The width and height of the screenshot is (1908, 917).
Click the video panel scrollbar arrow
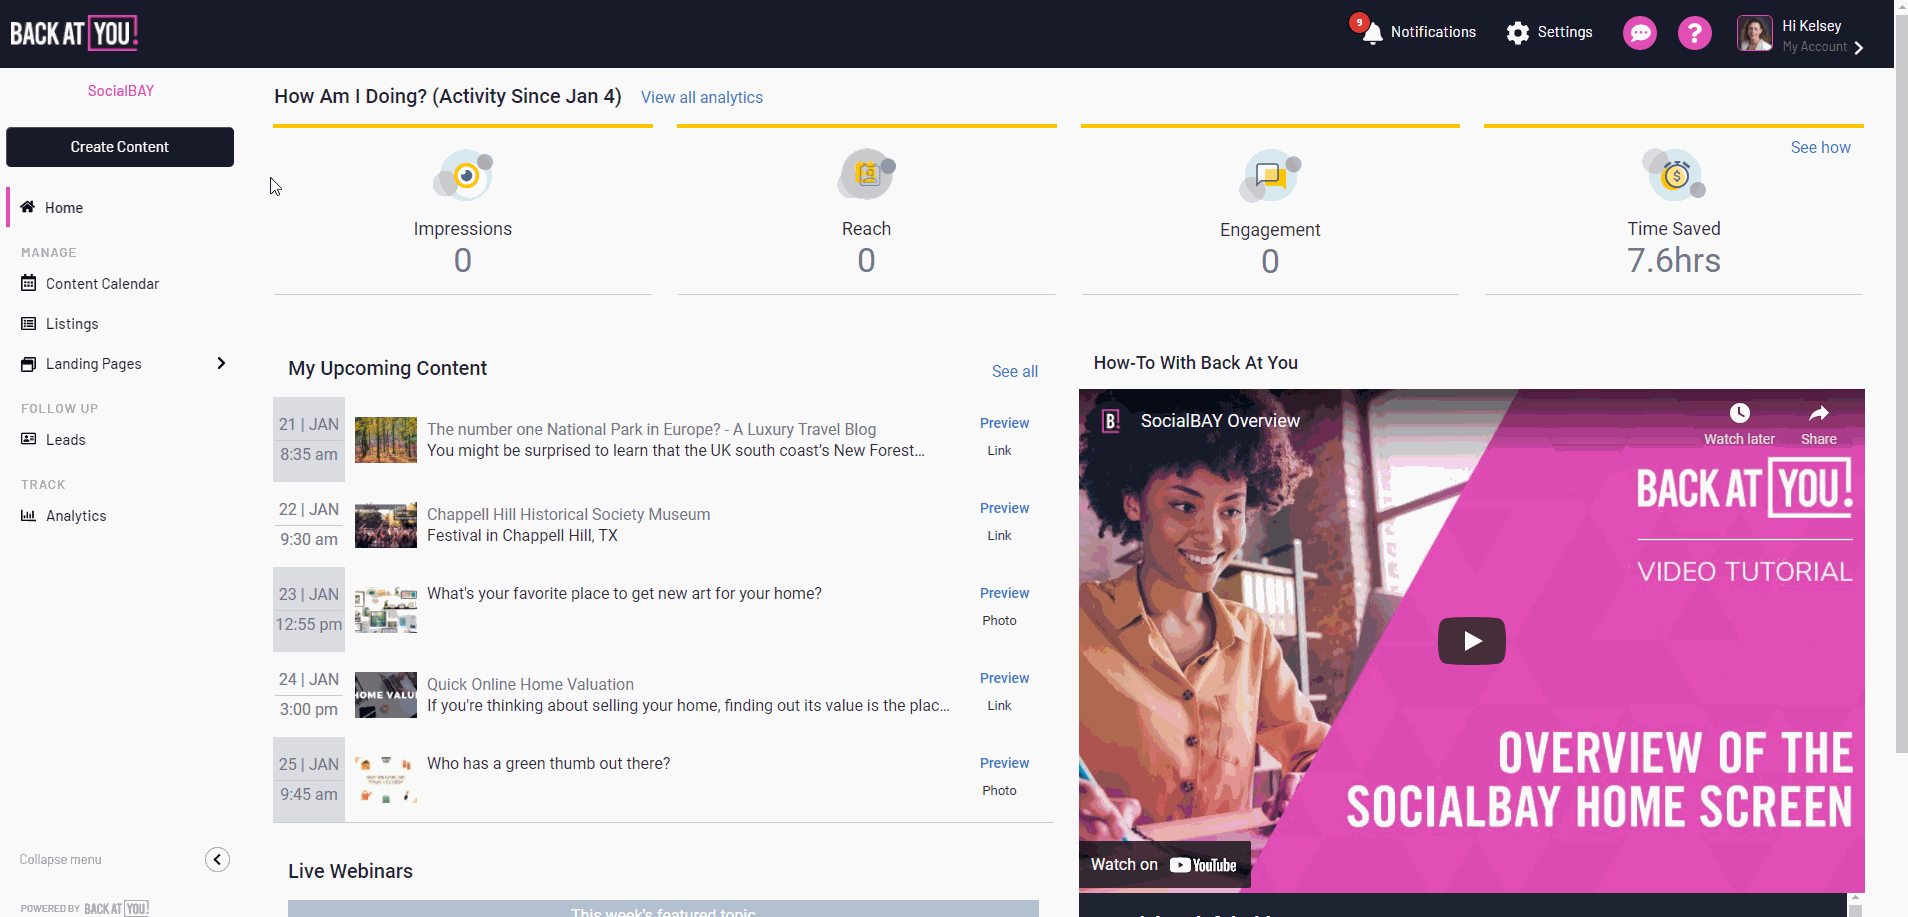pos(1856,898)
